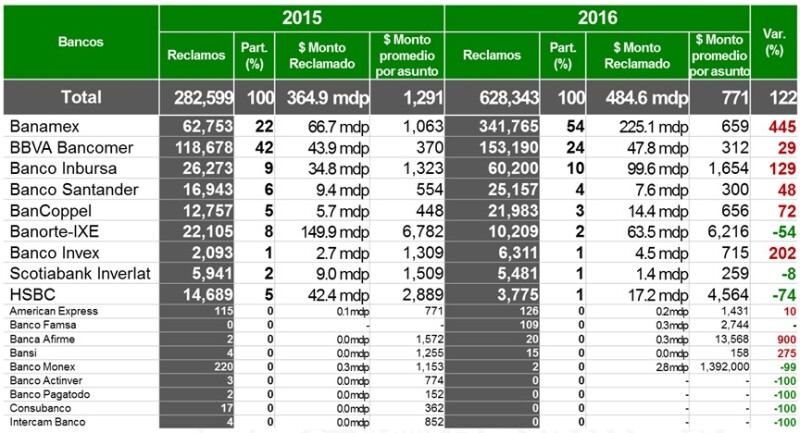The image size is (800, 433).
Task: Select the BBVA Bancomer row name
Action: point(71,148)
